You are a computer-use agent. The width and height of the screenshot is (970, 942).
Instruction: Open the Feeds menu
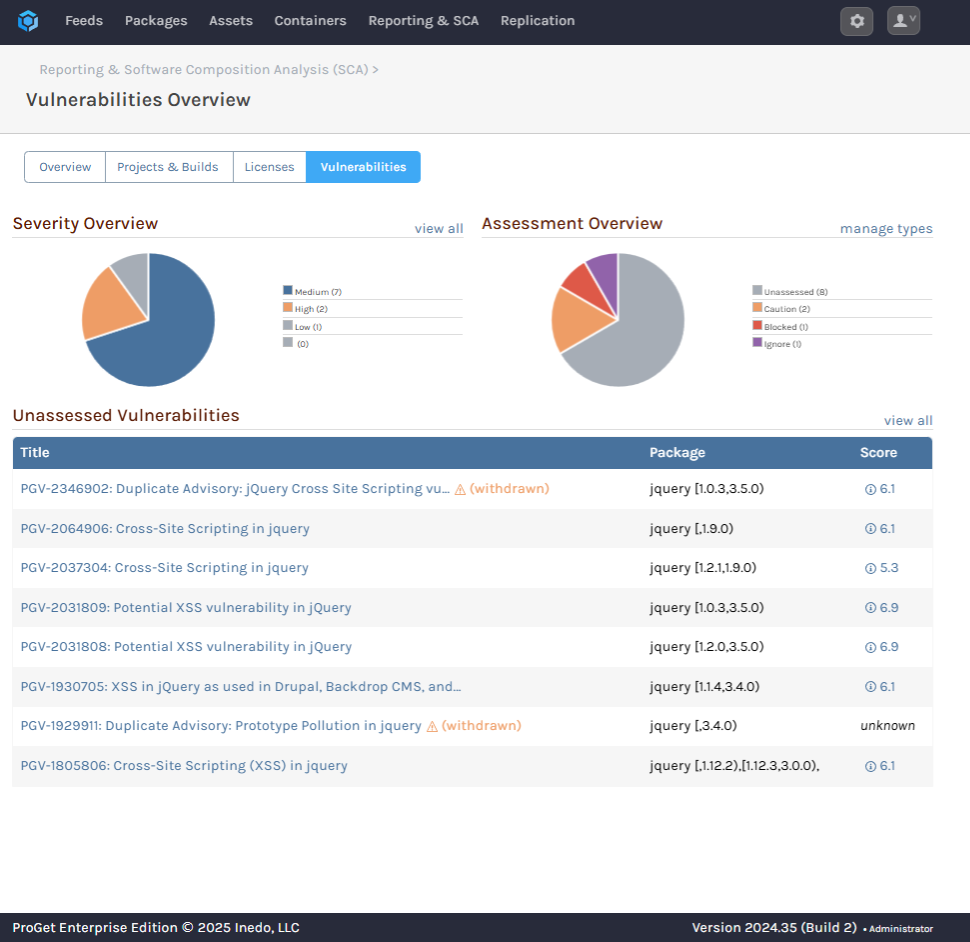coord(84,21)
